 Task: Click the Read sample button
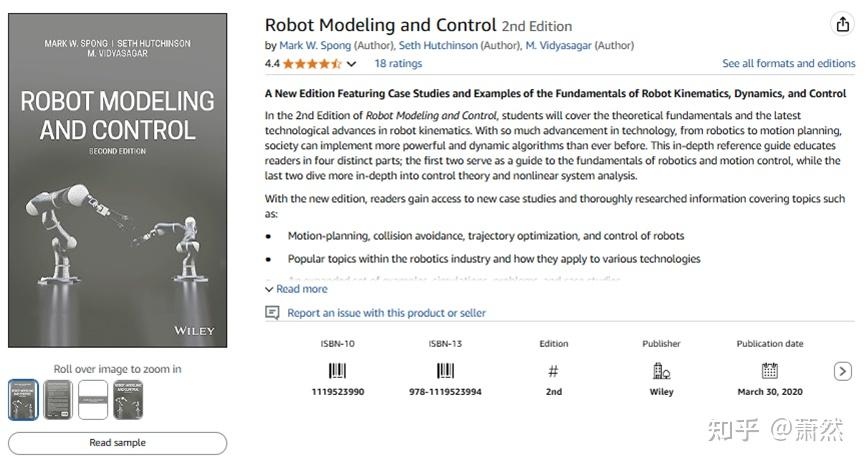tap(117, 443)
